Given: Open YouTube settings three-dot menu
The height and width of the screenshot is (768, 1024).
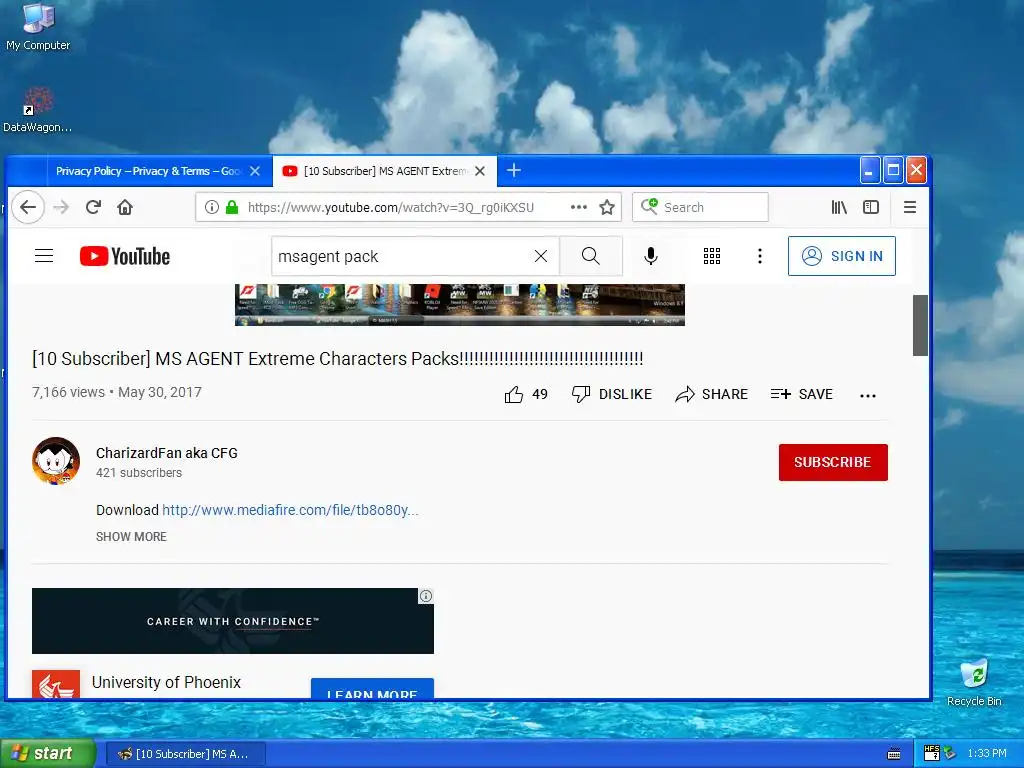Looking at the screenshot, I should (x=760, y=256).
